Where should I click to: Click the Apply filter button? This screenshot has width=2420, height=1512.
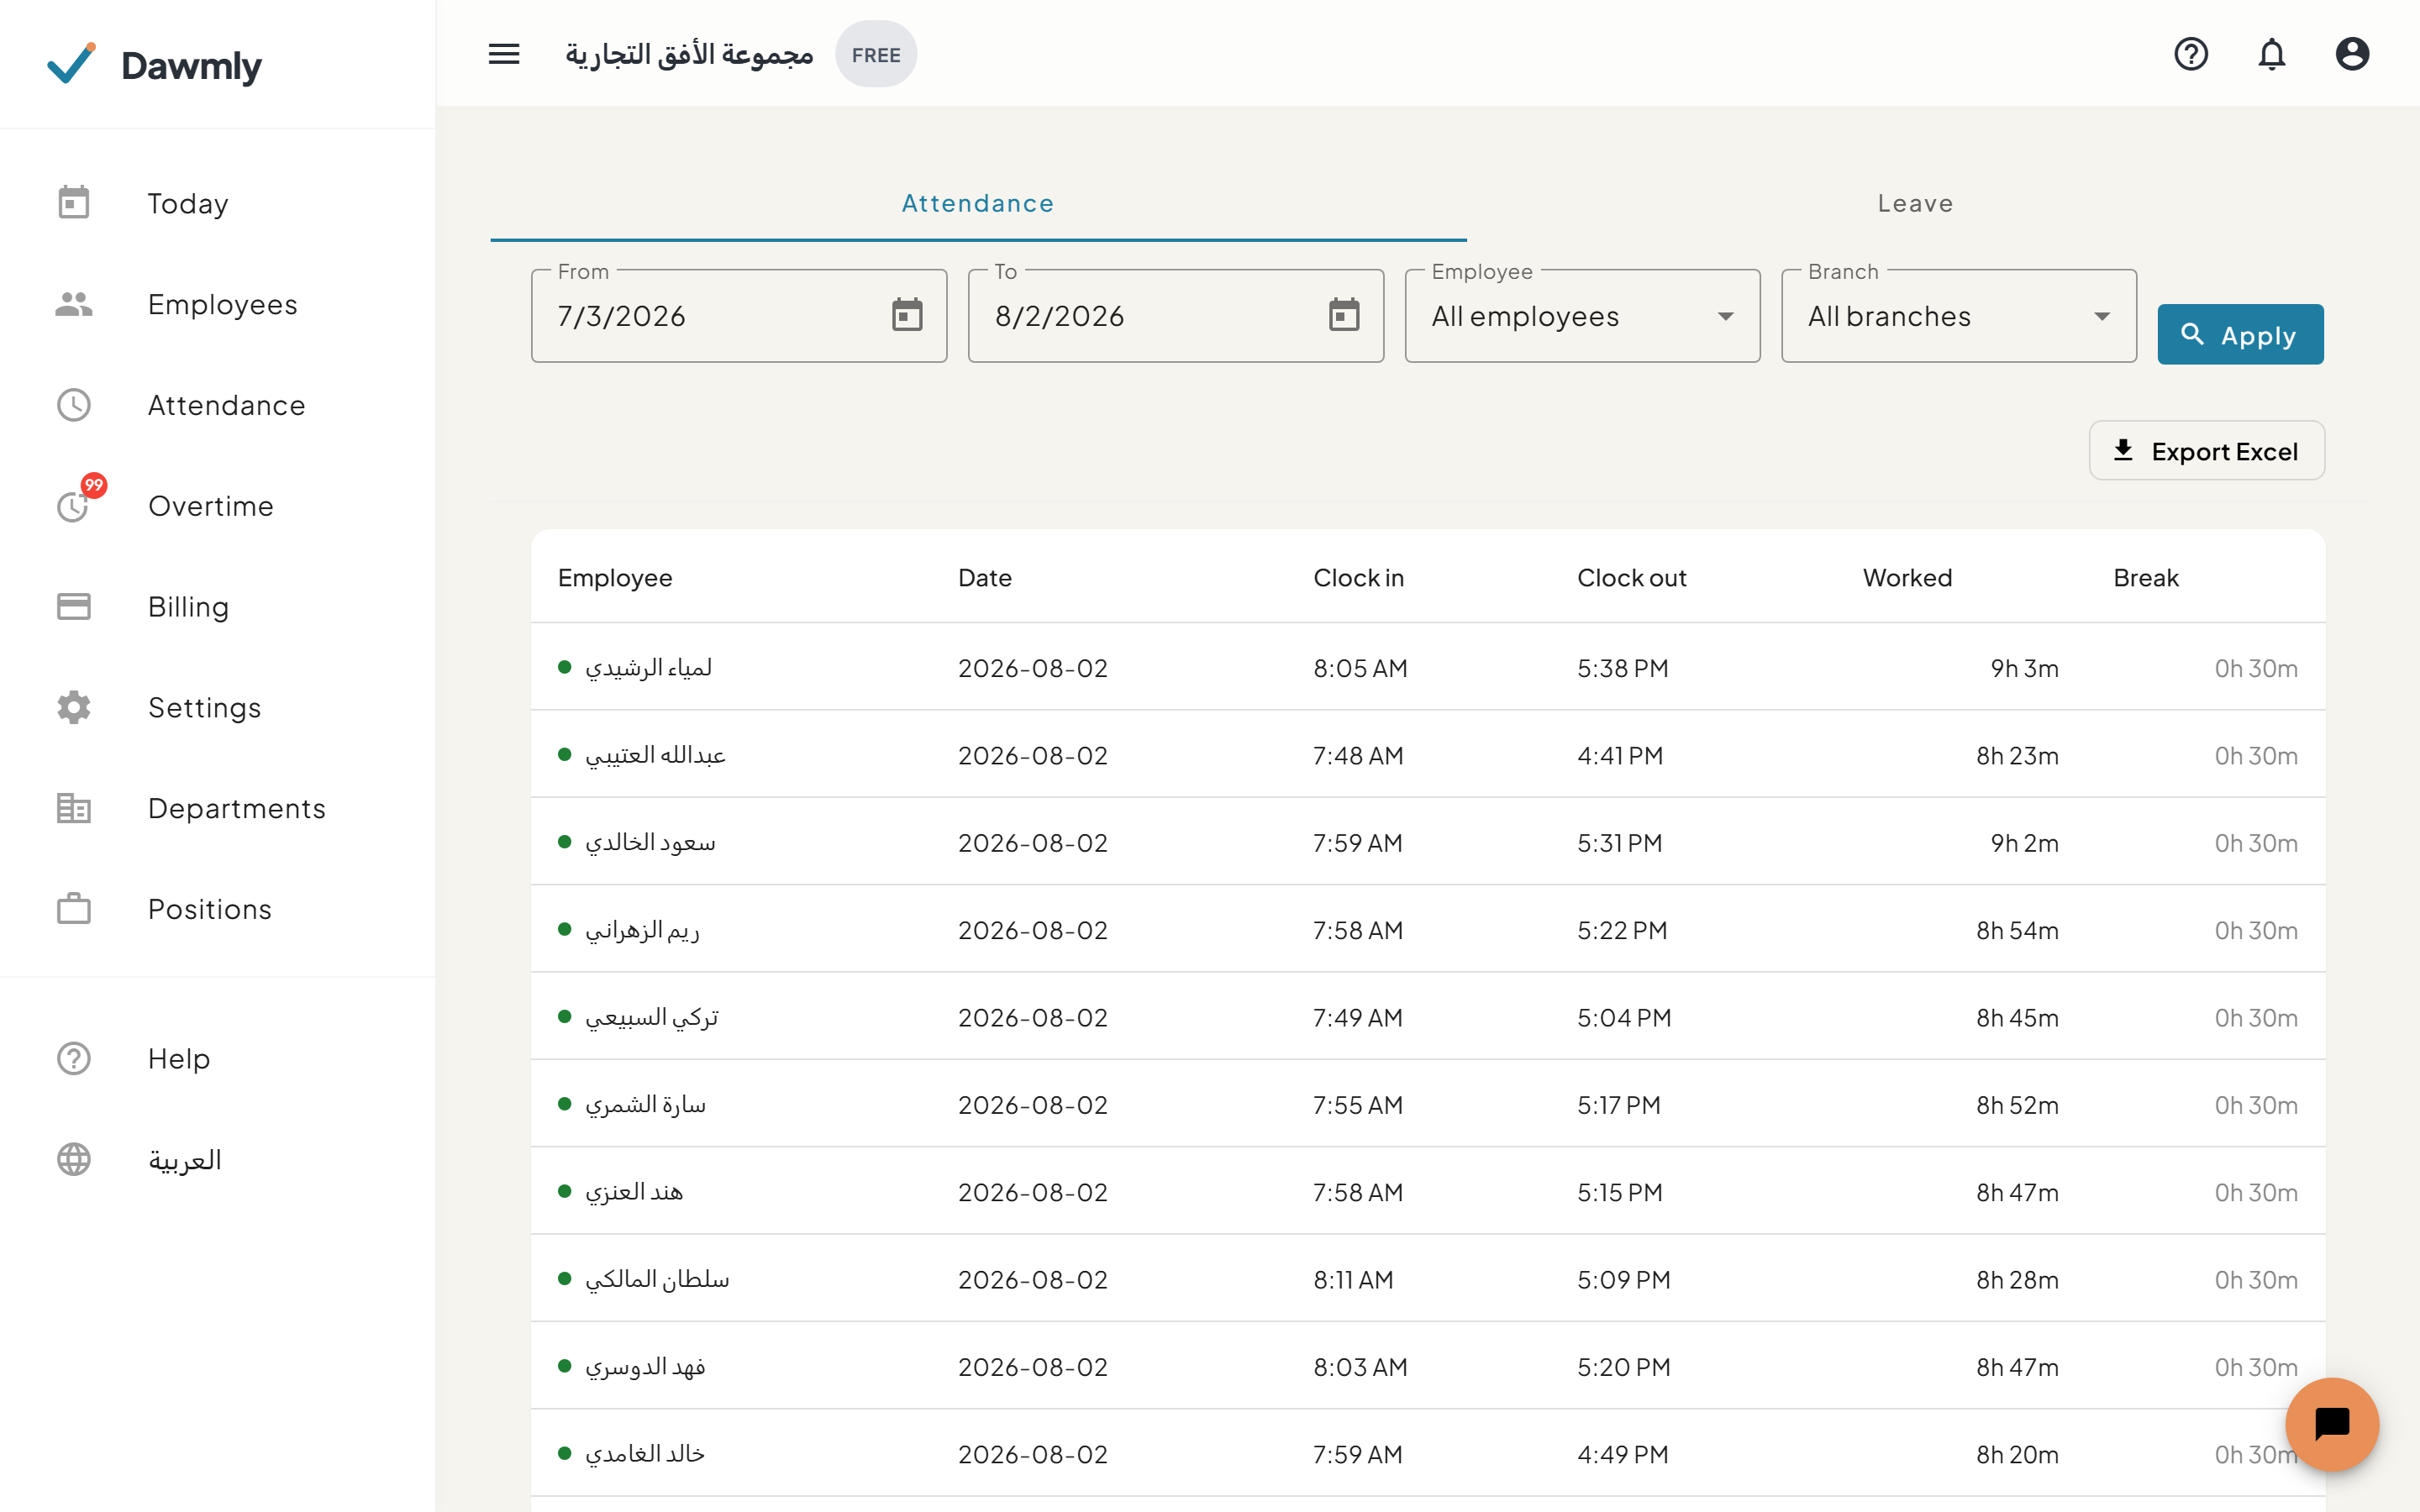tap(2240, 334)
